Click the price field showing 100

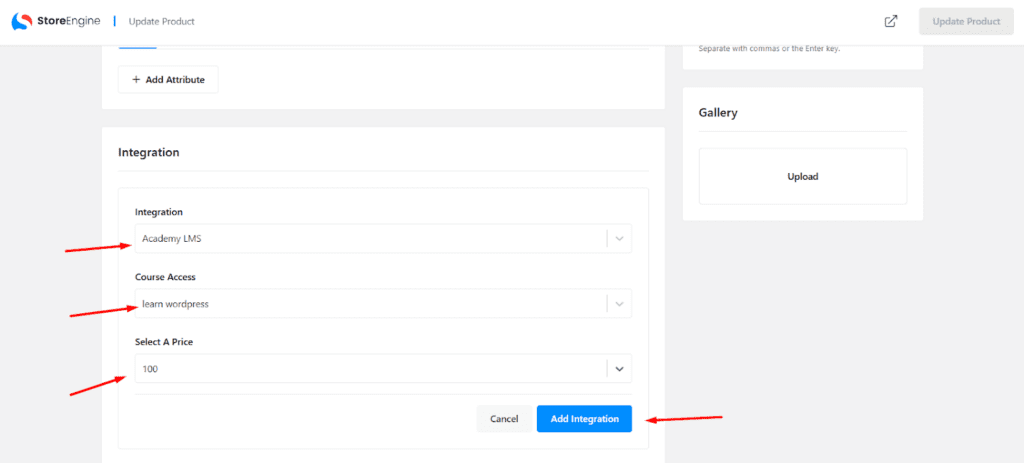click(x=370, y=369)
